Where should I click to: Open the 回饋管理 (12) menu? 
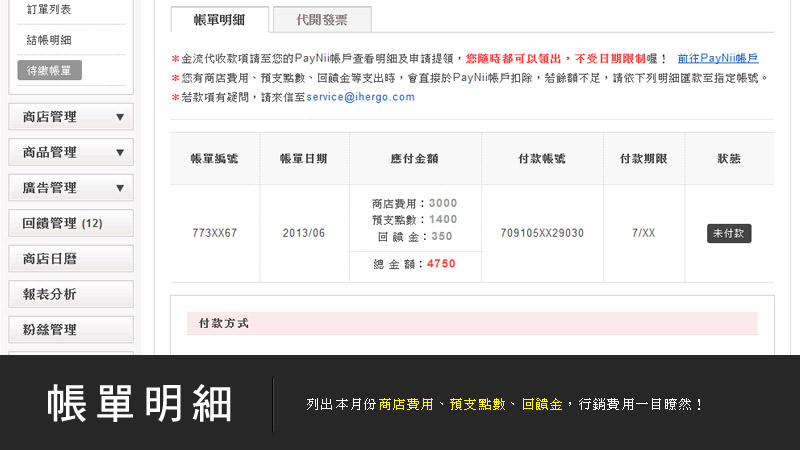[70, 223]
